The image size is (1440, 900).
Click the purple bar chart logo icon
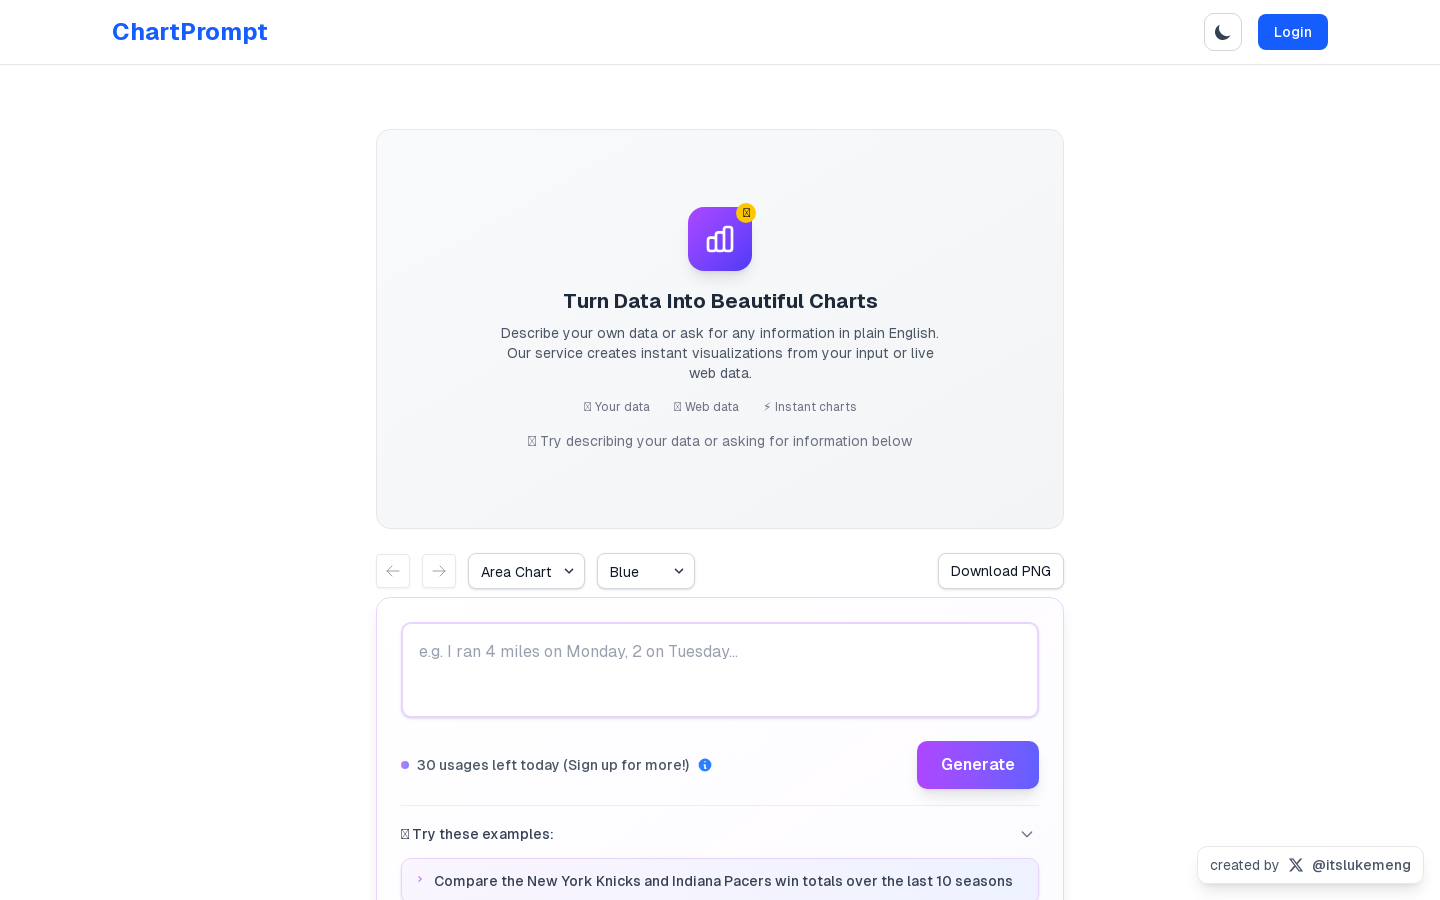[x=720, y=239]
